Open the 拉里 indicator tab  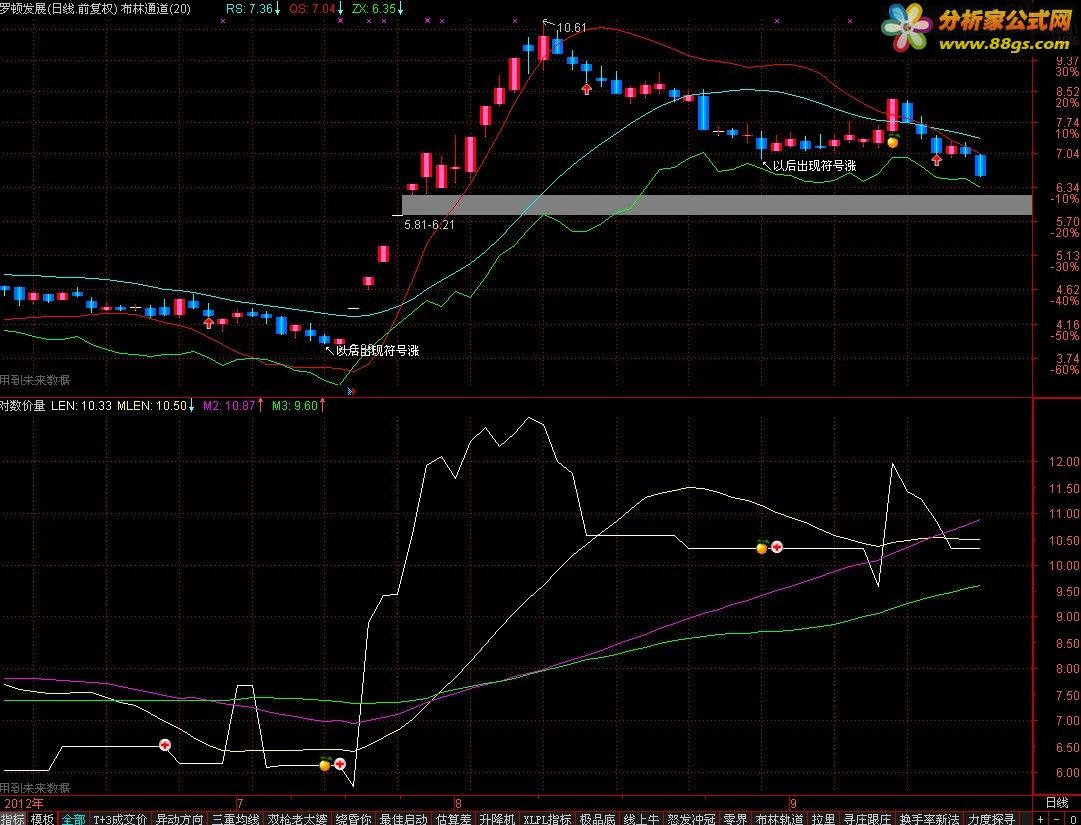click(x=823, y=819)
